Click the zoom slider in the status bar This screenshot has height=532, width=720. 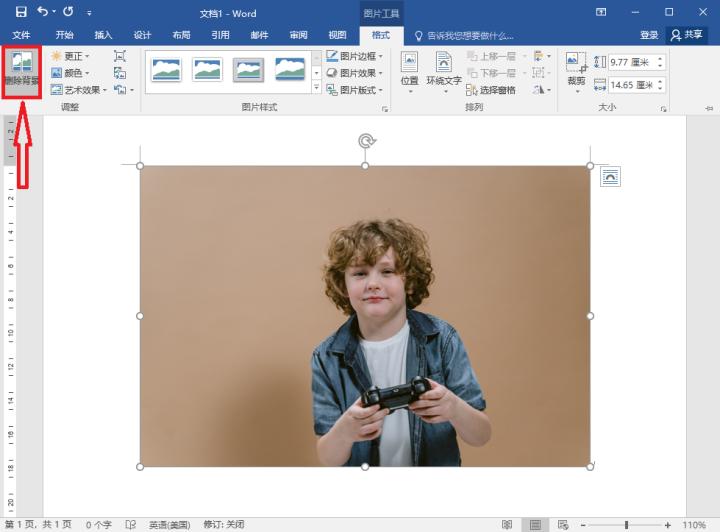[x=627, y=524]
